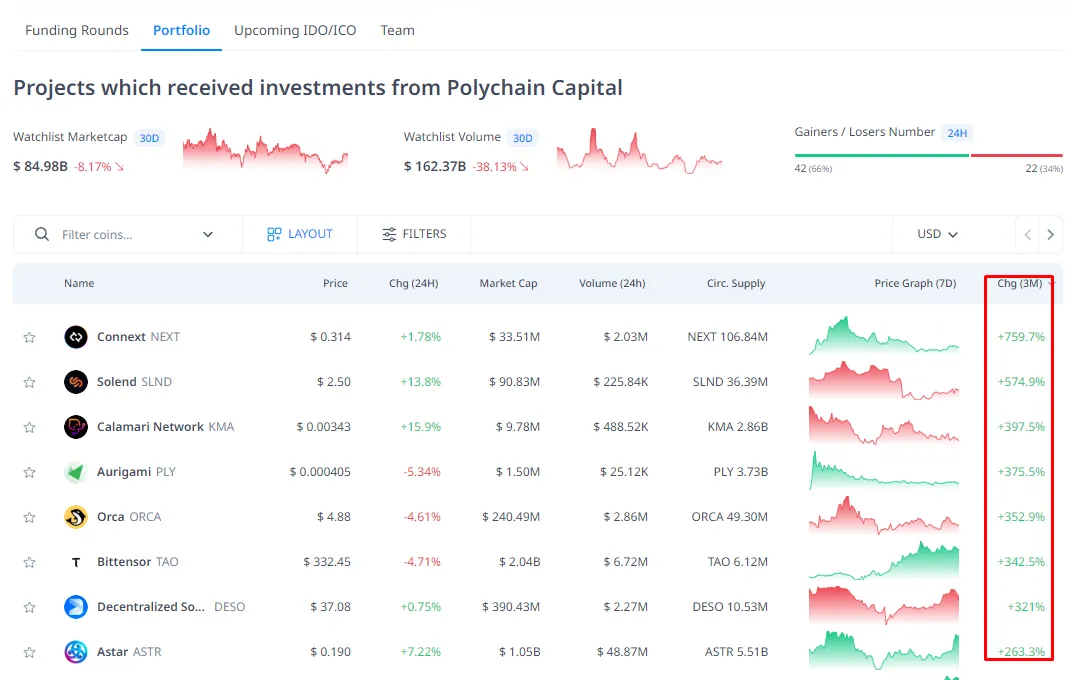Viewport: 1078px width, 680px height.
Task: Click the Calamari Network coin logo
Action: coord(76,427)
